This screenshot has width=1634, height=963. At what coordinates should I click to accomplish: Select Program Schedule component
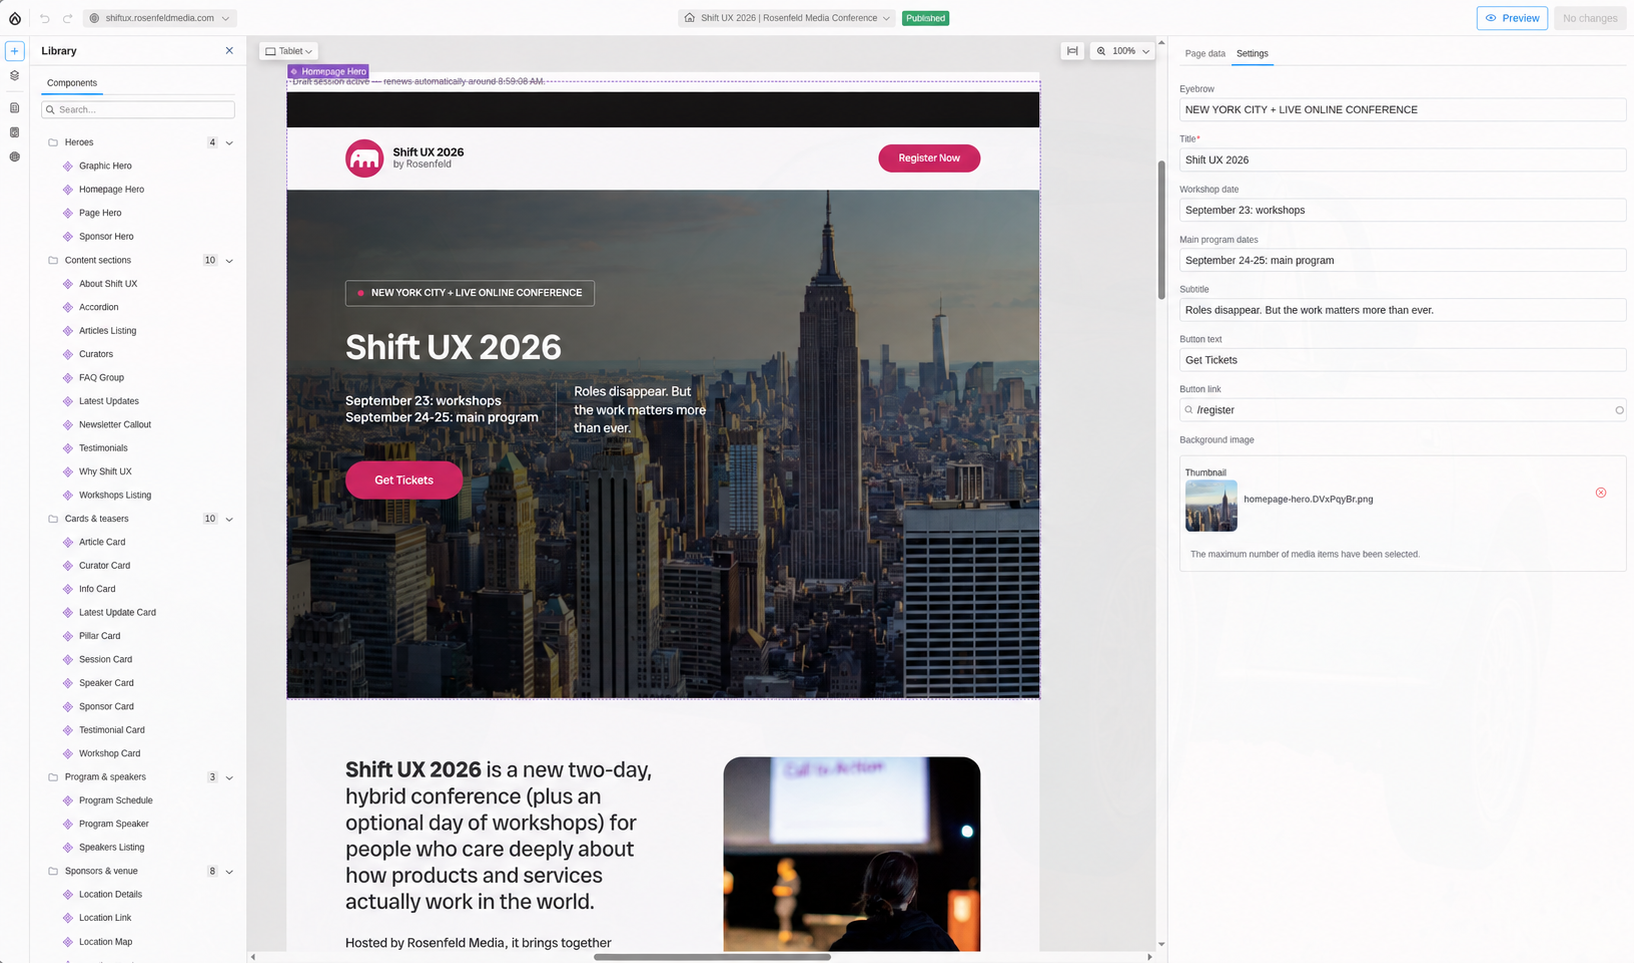pyautogui.click(x=115, y=801)
